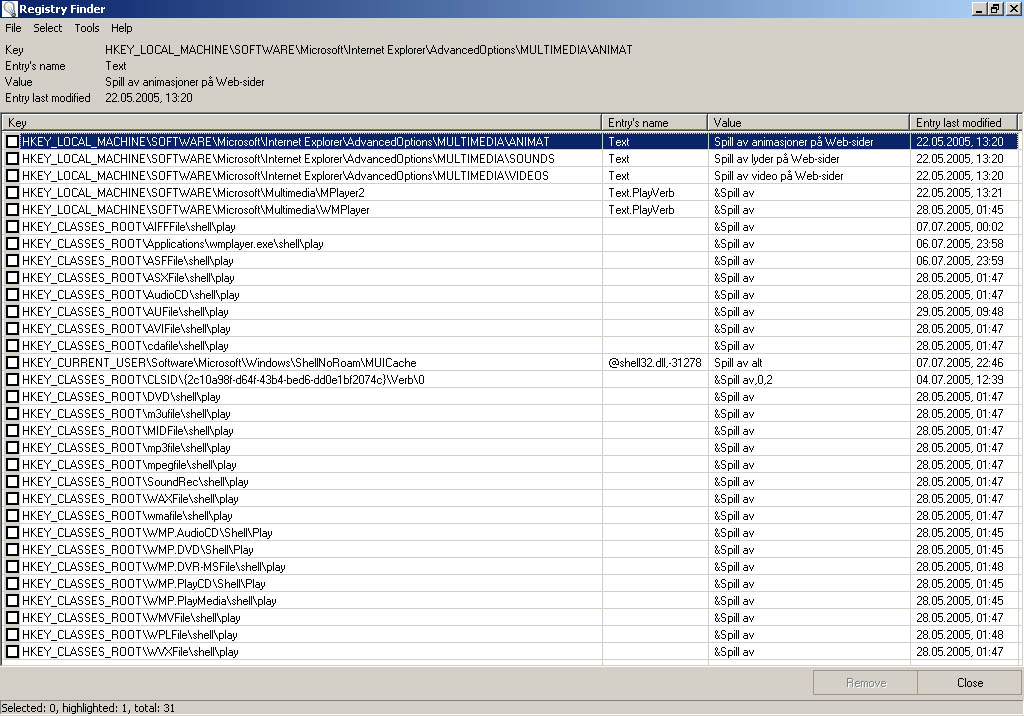
Task: Click the Close button
Action: click(970, 683)
